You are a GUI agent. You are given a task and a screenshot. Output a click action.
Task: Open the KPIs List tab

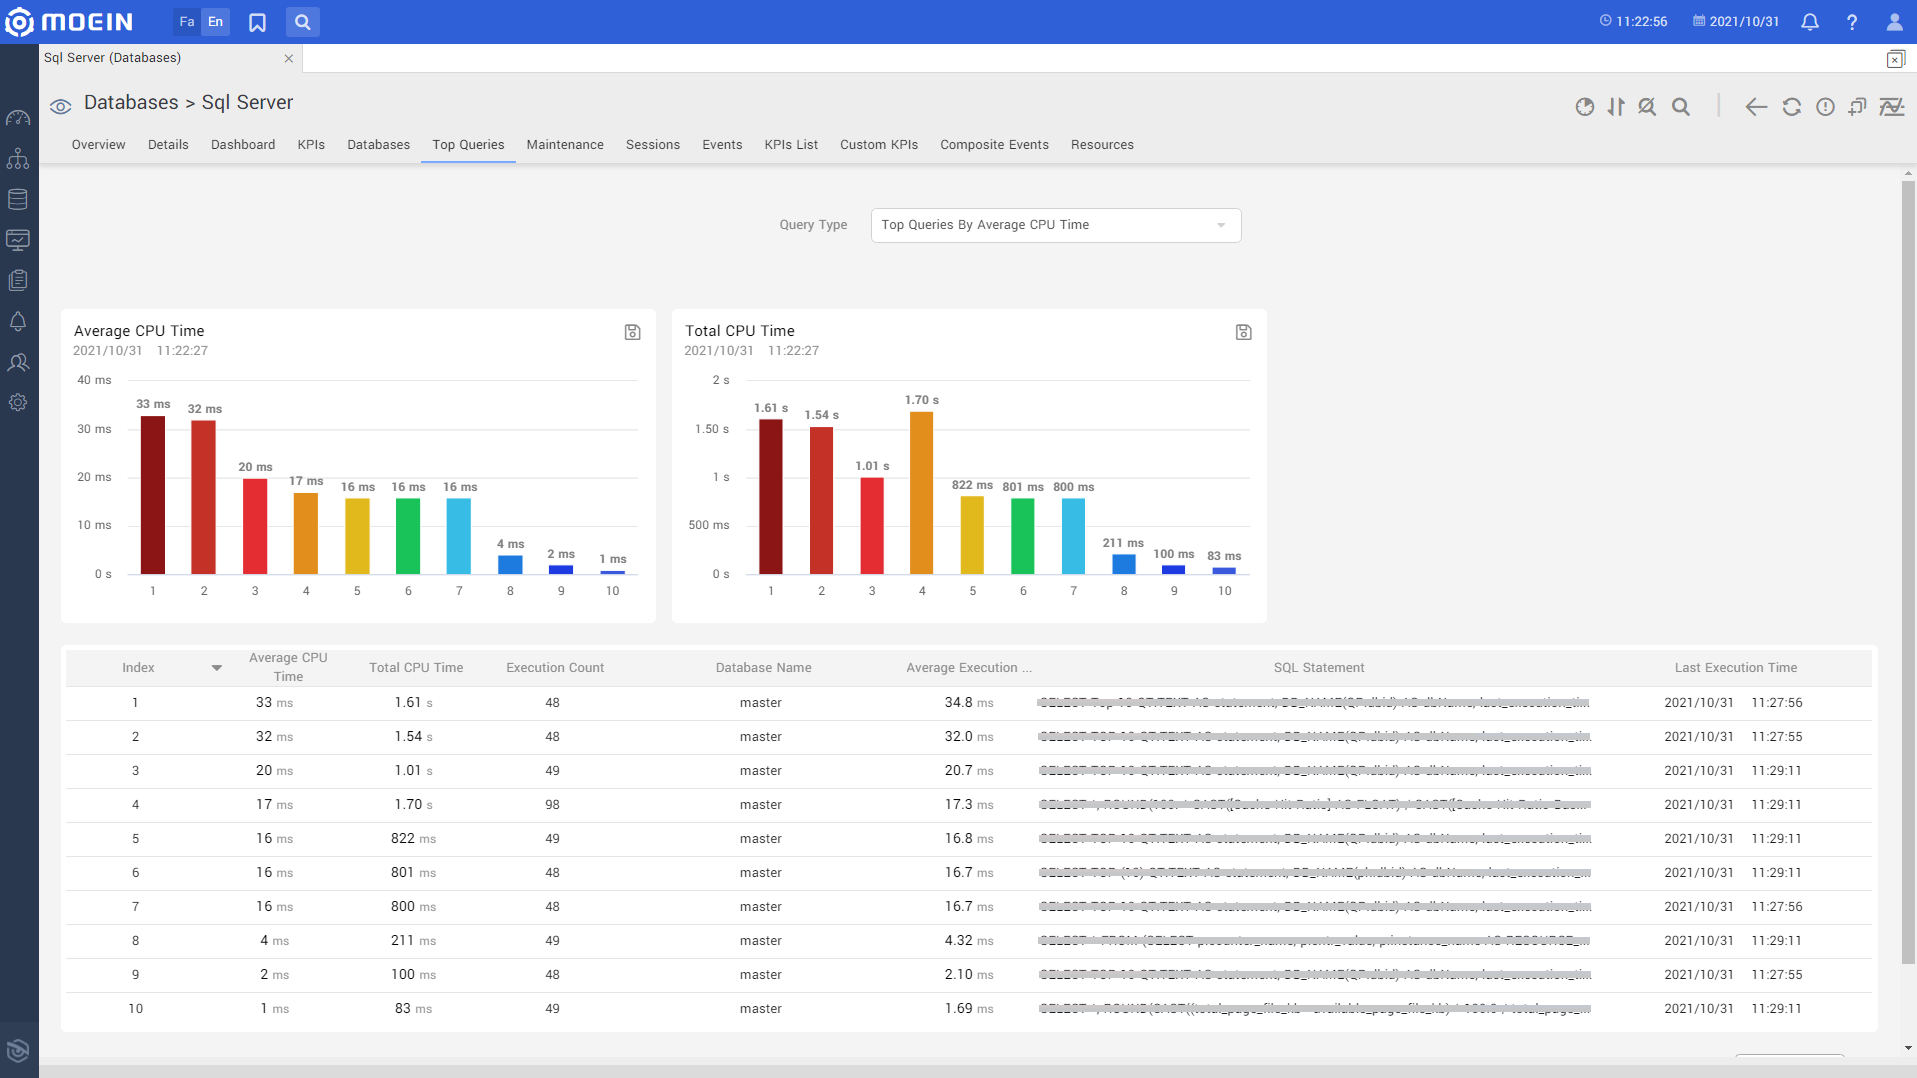point(791,145)
